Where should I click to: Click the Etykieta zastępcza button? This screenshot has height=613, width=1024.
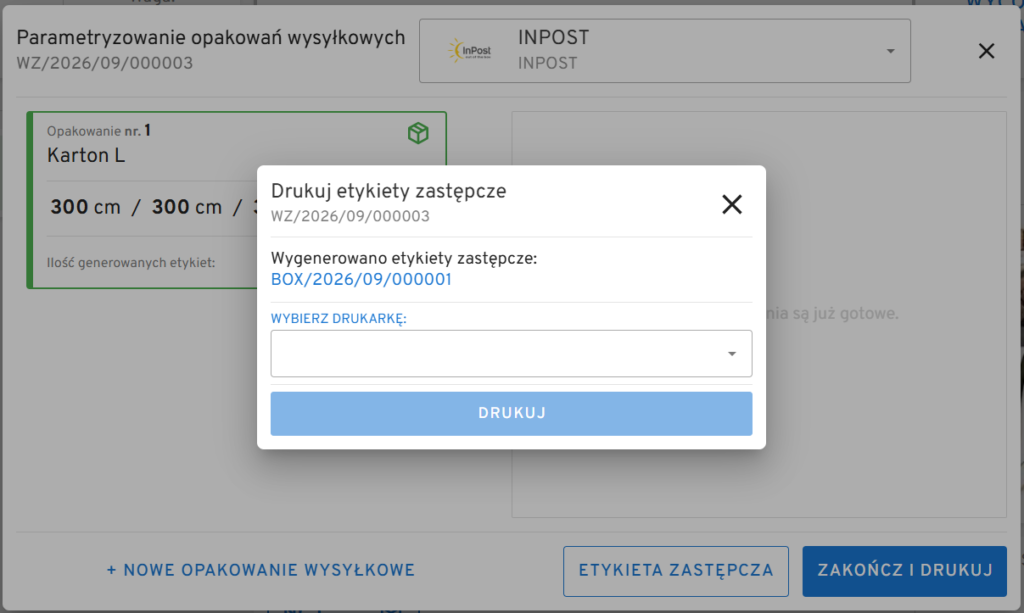coord(676,571)
